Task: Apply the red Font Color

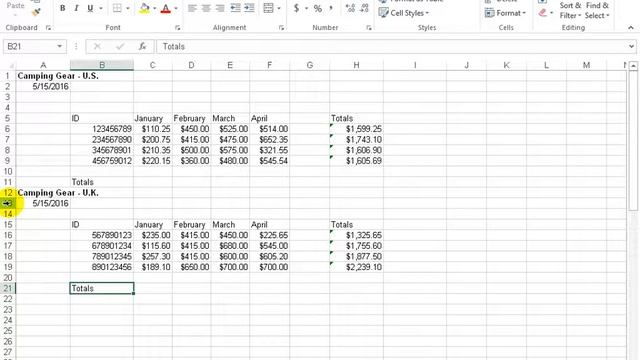Action: tap(165, 8)
